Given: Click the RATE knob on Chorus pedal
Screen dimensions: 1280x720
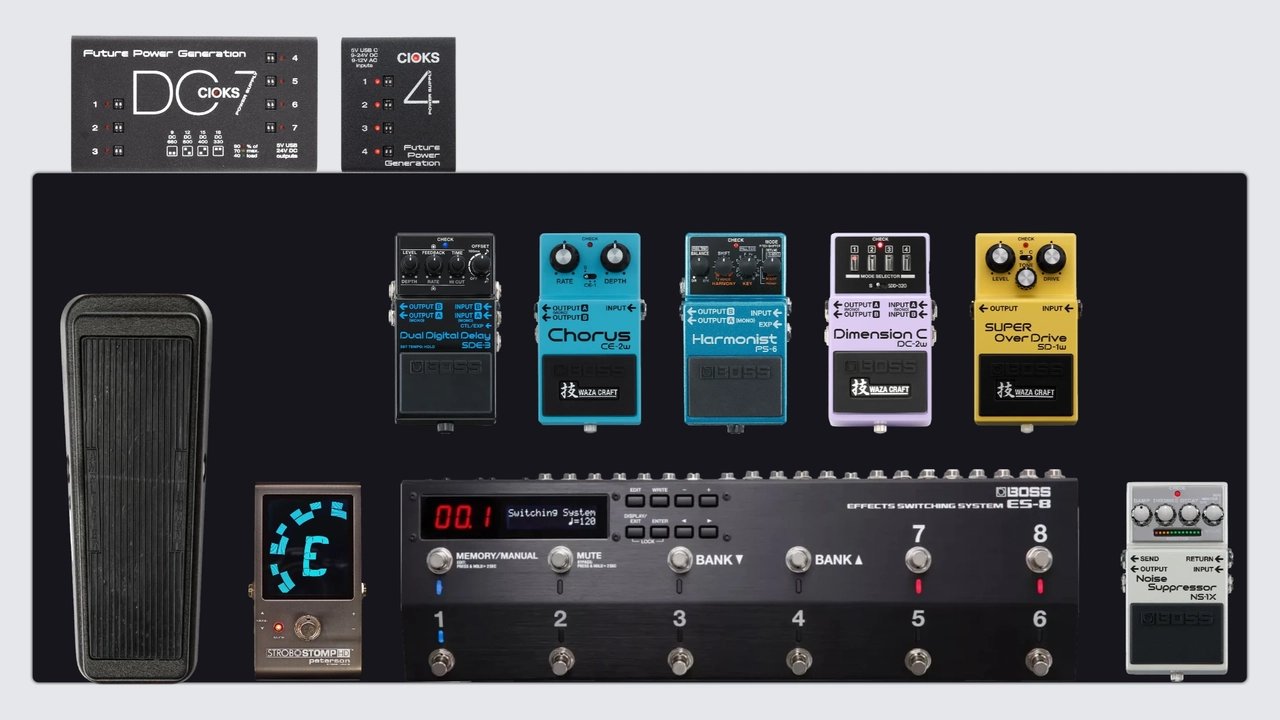Looking at the screenshot, I should tap(564, 257).
